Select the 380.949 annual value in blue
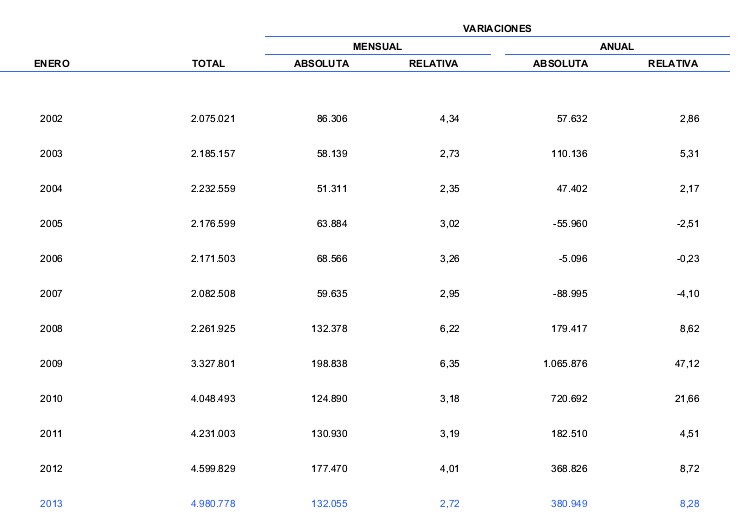 (x=566, y=504)
